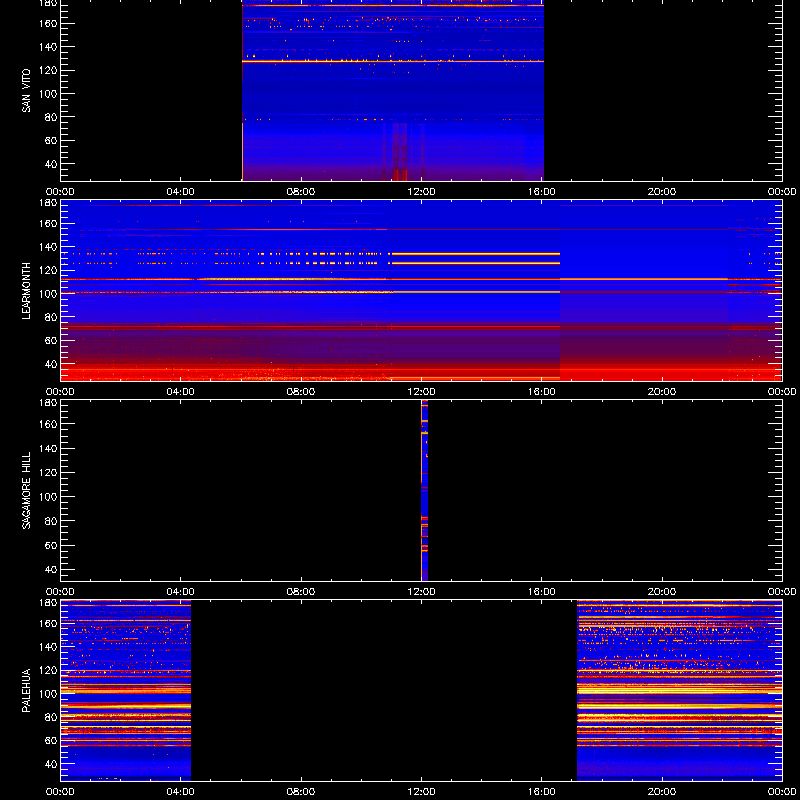This screenshot has height=800, width=800.
Task: Click the 100 frequency label on San Vito axis
Action: [x=48, y=94]
